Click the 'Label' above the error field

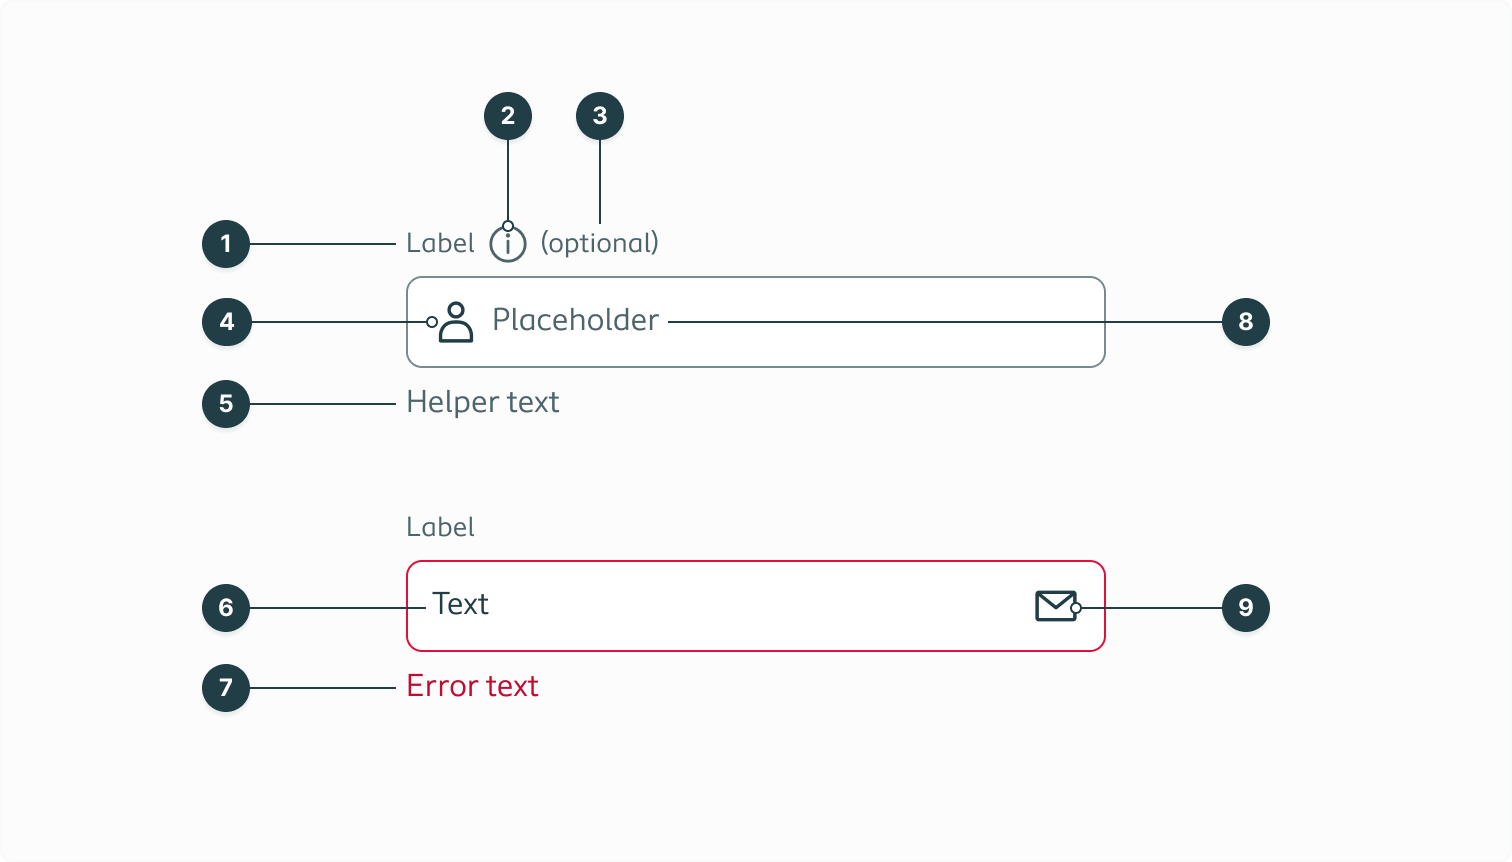(x=440, y=527)
